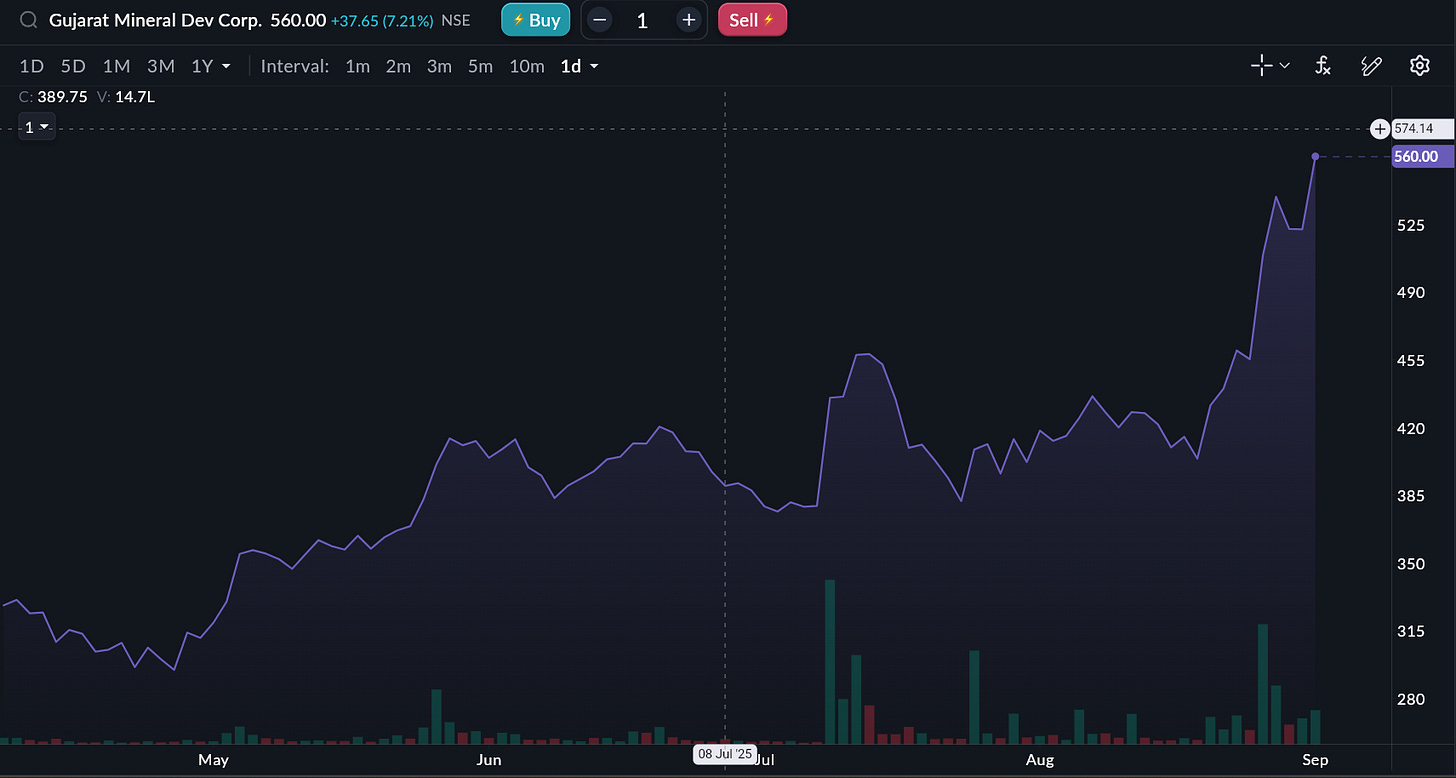The height and width of the screenshot is (778, 1456).
Task: Click the 08 Jul '25 date marker
Action: click(725, 754)
